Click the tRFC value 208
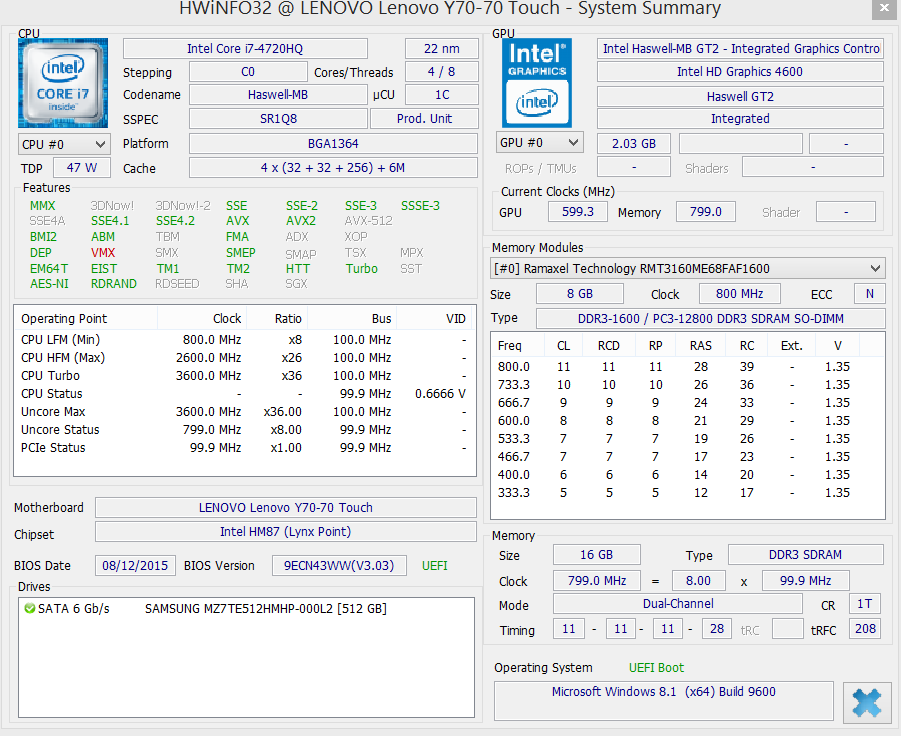This screenshot has width=901, height=736. [865, 629]
